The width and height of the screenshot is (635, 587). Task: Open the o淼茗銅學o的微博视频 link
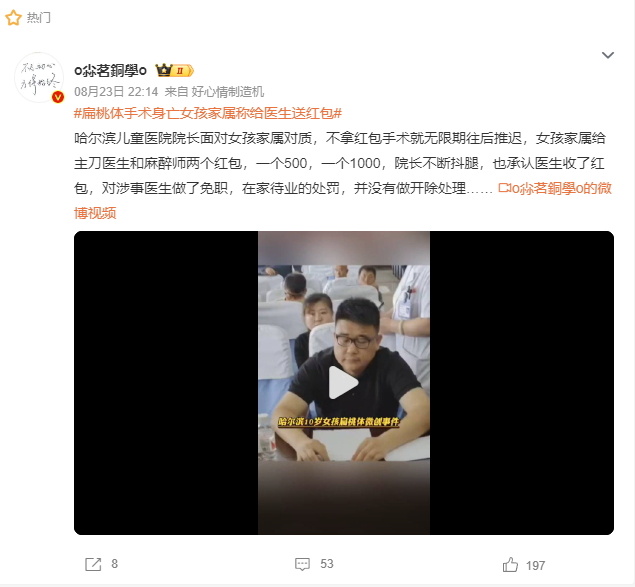click(343, 201)
